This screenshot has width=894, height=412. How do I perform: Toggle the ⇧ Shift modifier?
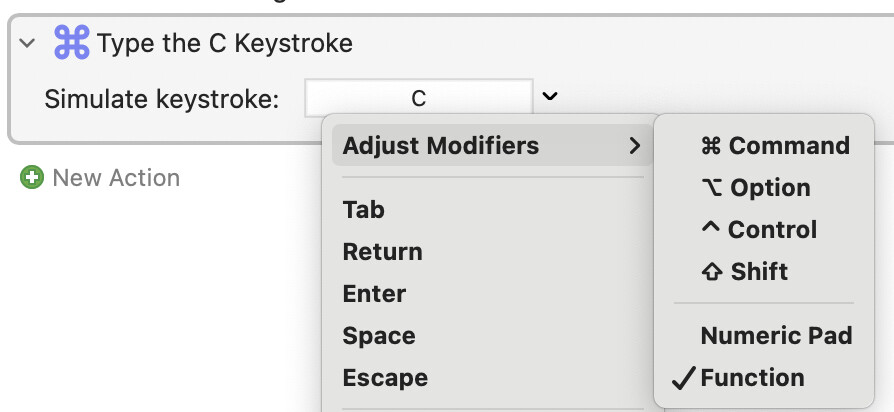(745, 272)
